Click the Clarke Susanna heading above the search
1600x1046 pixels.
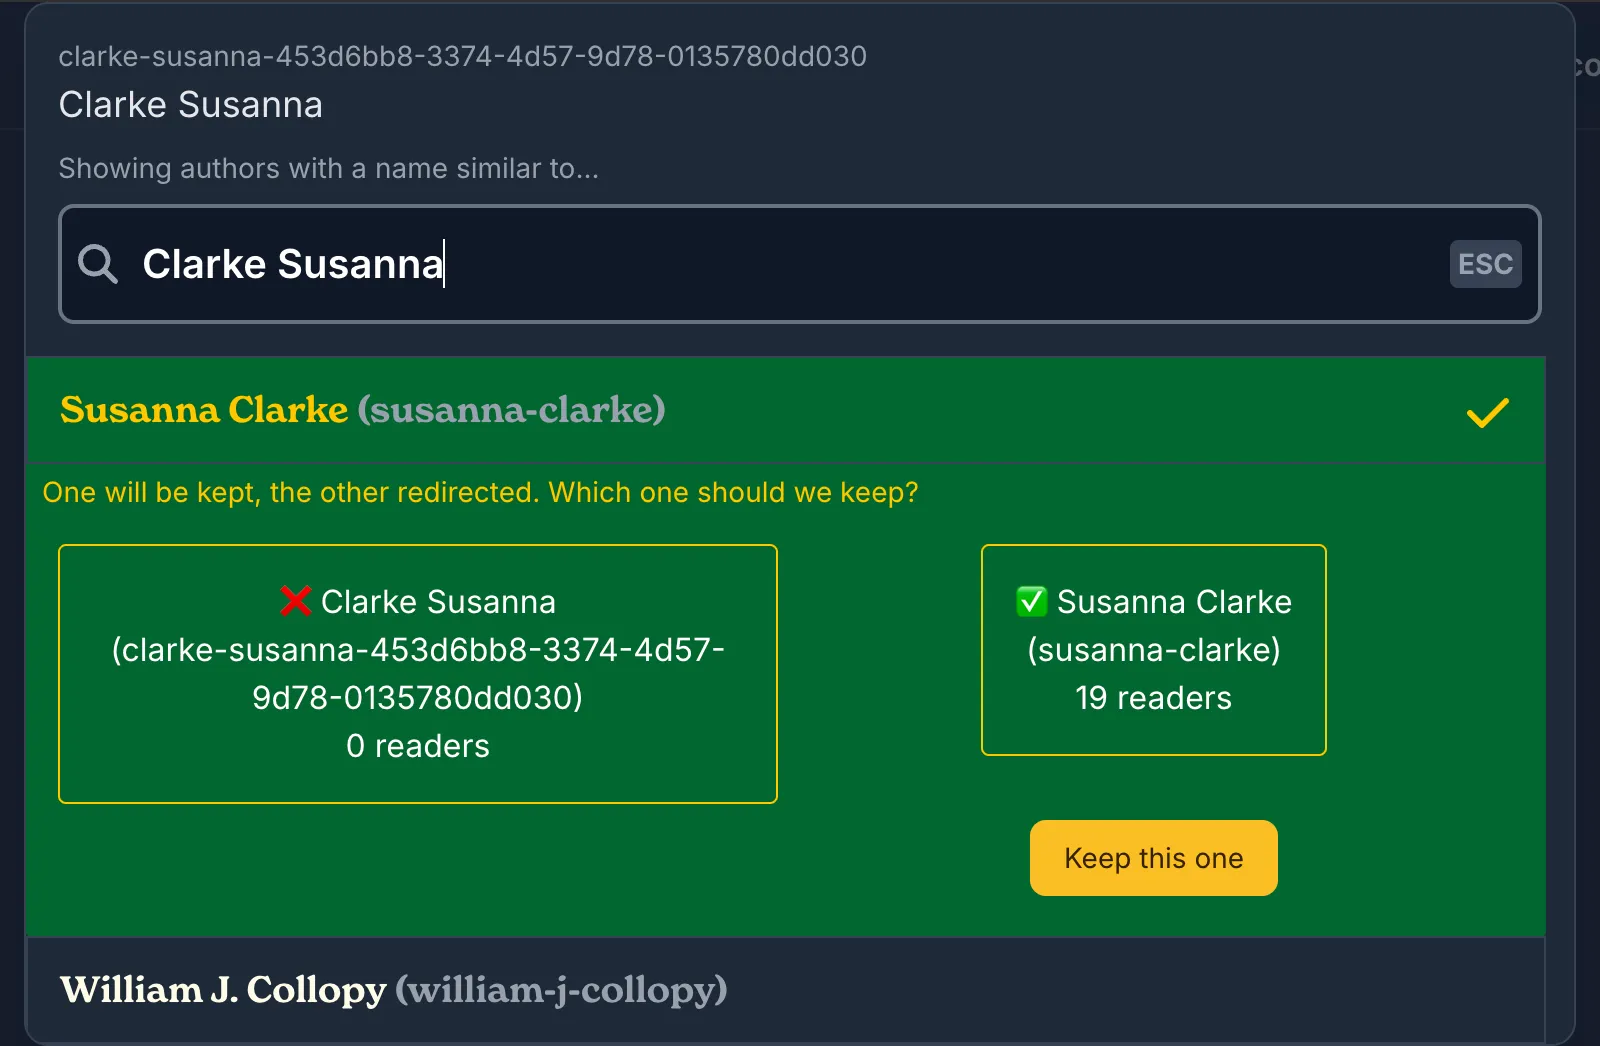coord(190,105)
